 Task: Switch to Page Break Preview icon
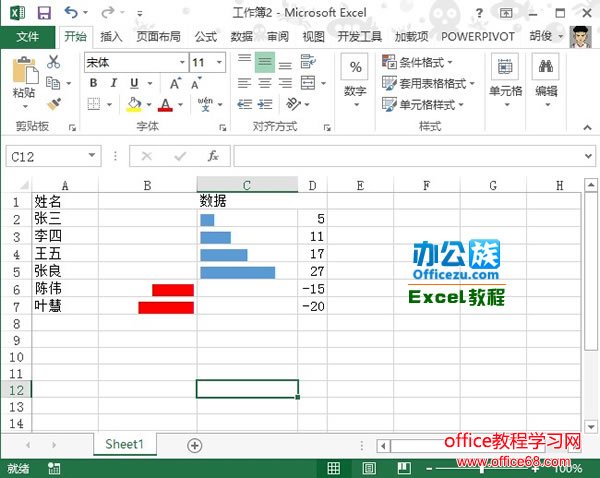coord(404,468)
